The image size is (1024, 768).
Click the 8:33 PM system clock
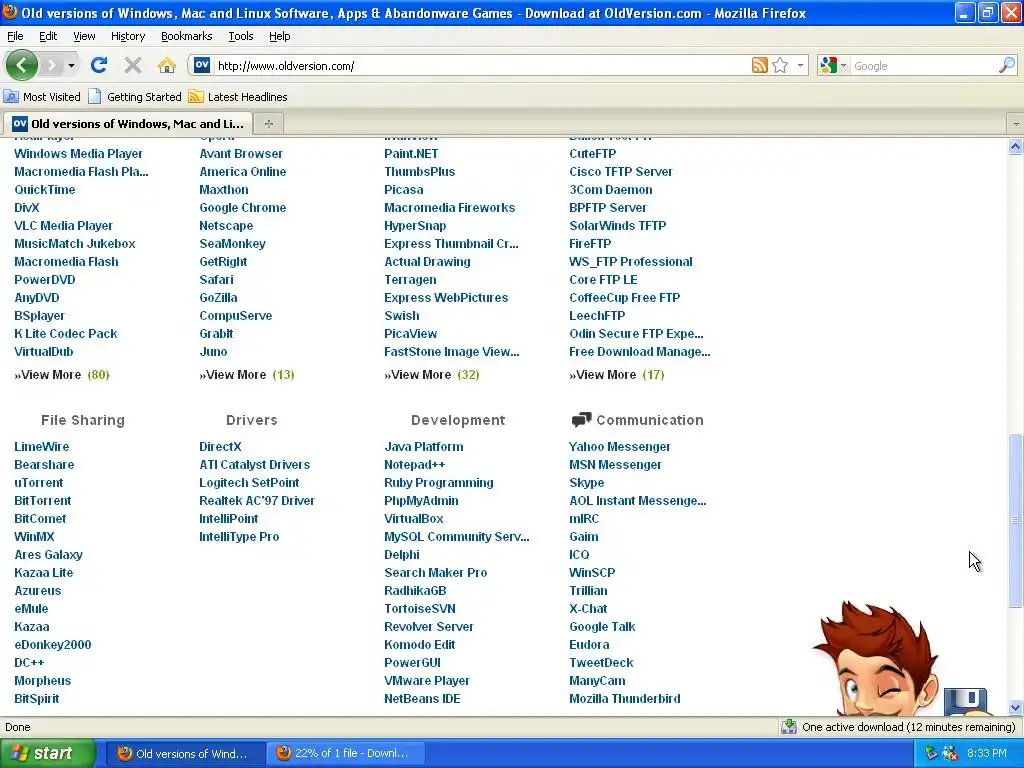pos(986,753)
